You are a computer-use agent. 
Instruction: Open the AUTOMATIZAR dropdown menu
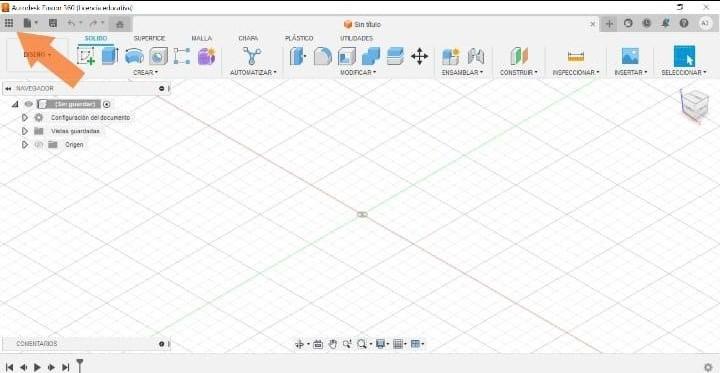coord(253,73)
